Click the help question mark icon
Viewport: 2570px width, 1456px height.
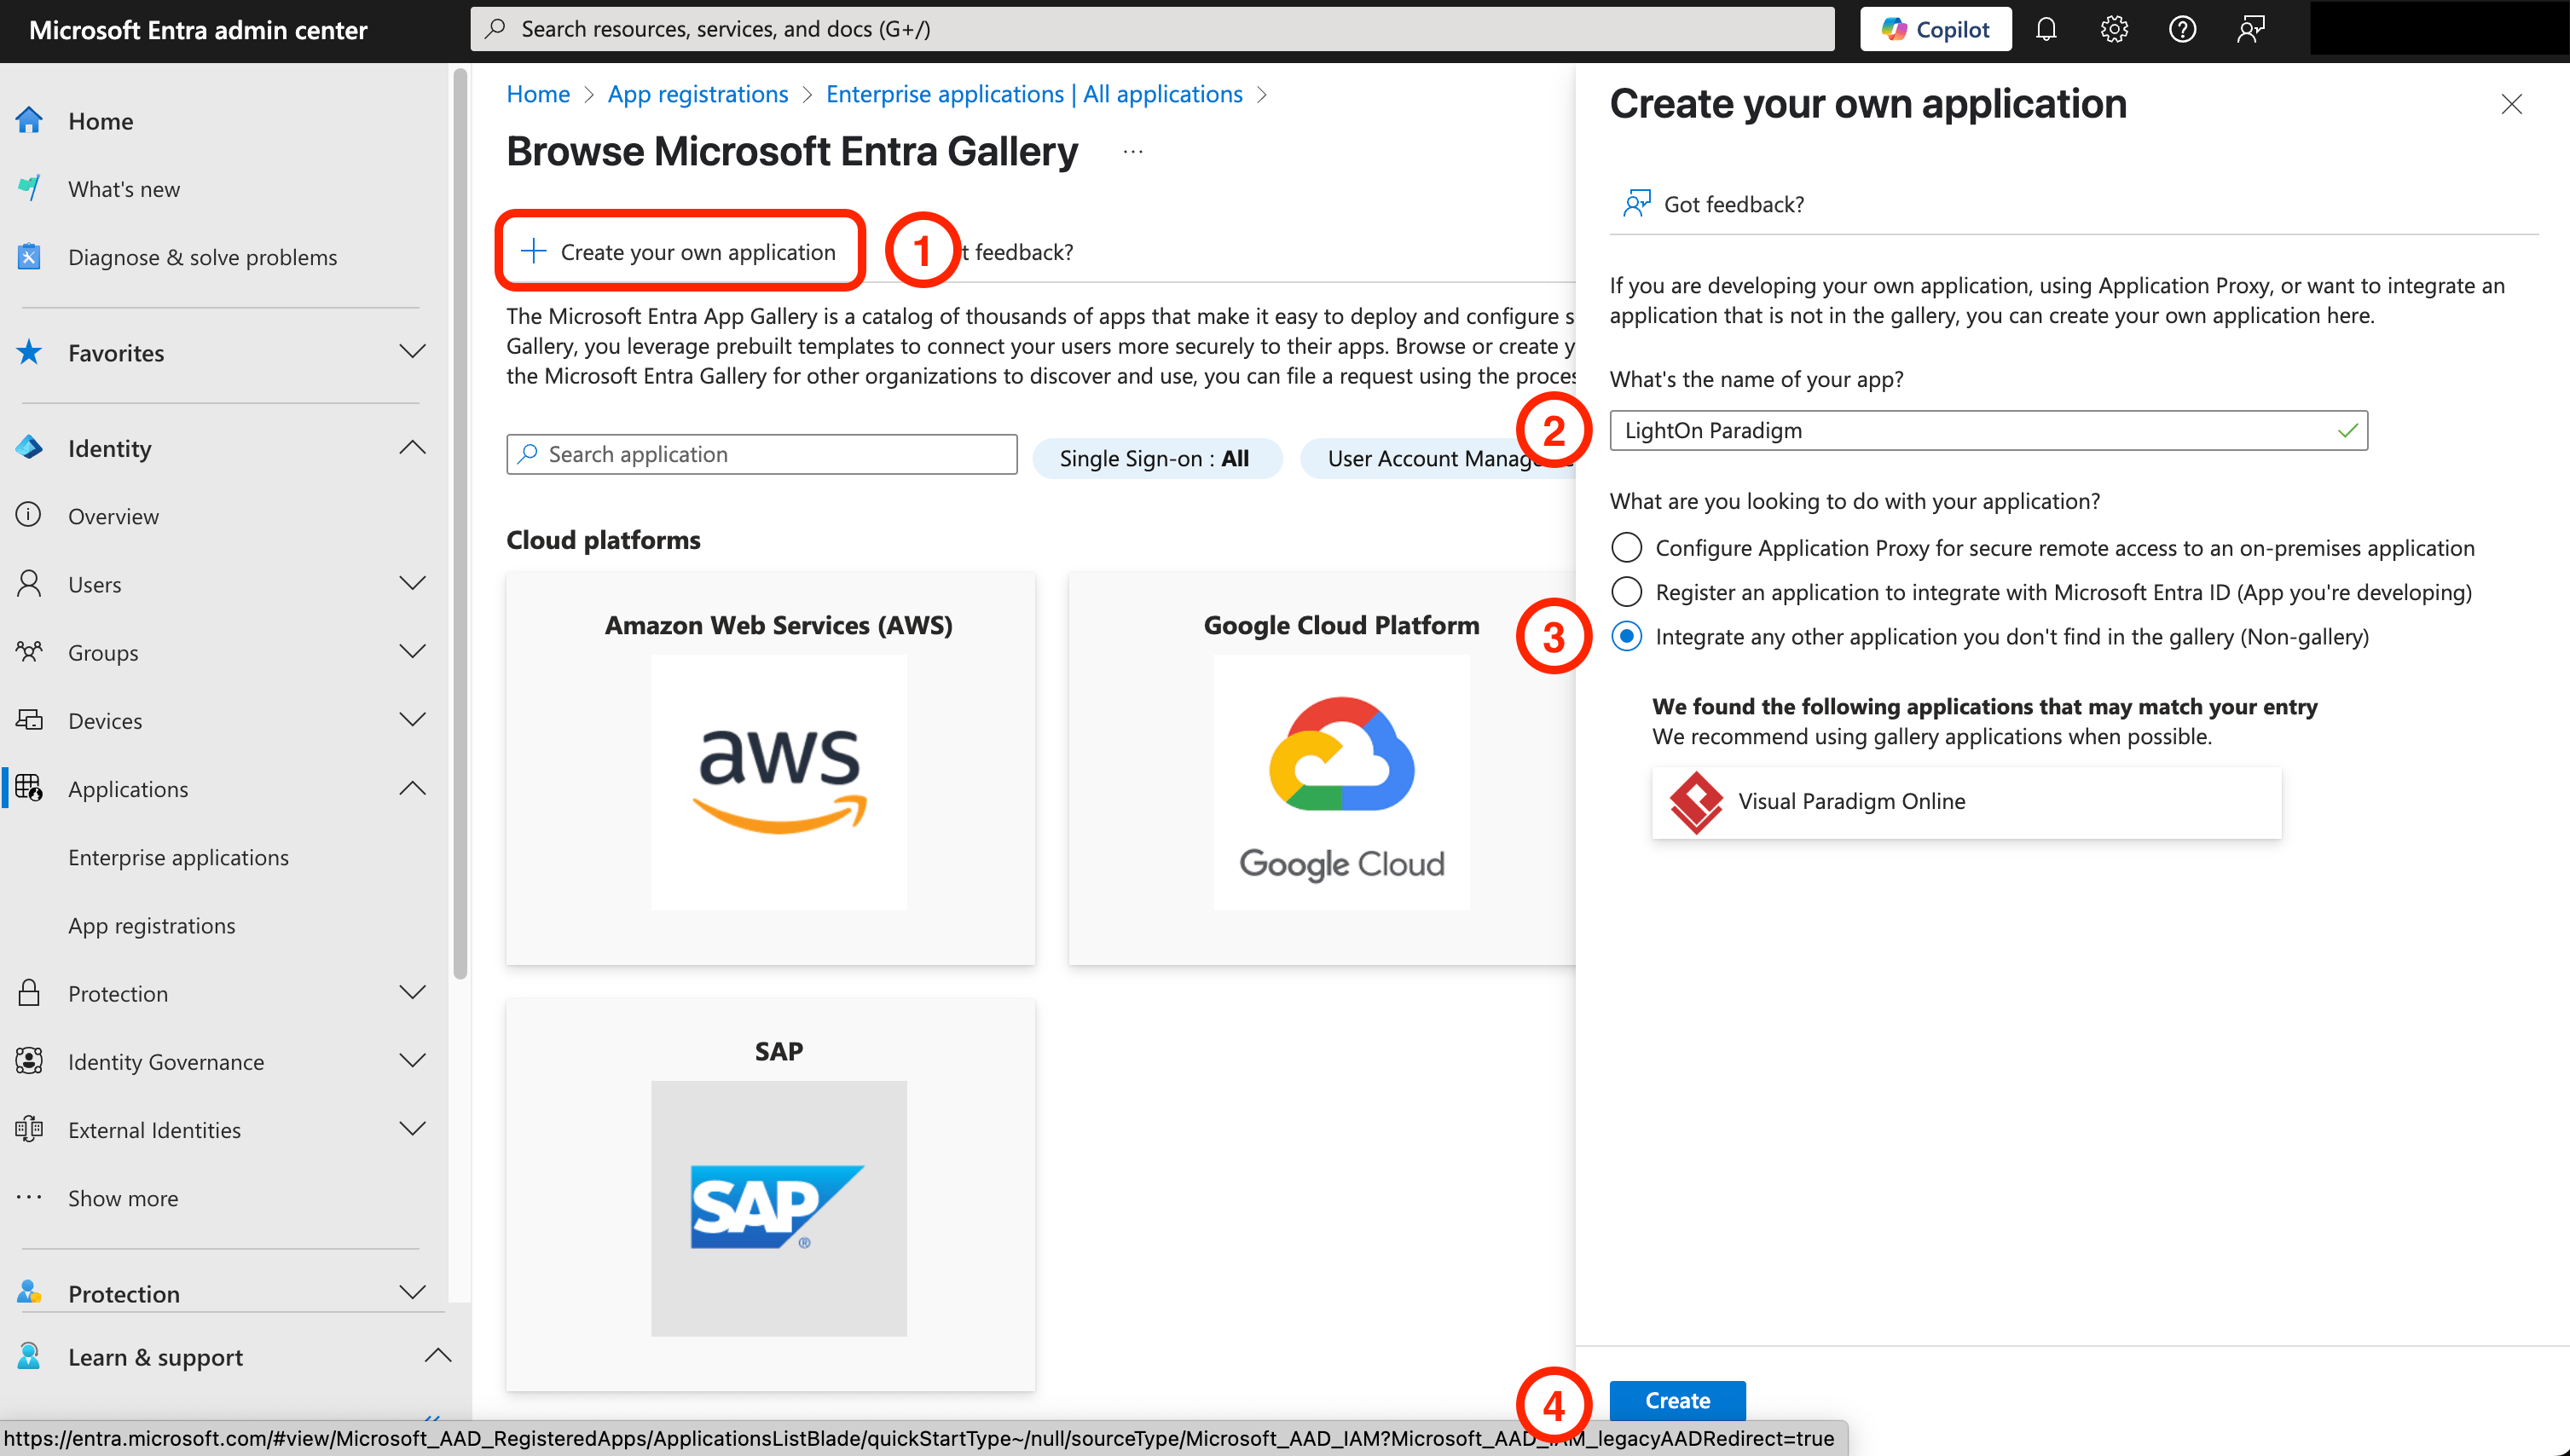pos(2182,29)
